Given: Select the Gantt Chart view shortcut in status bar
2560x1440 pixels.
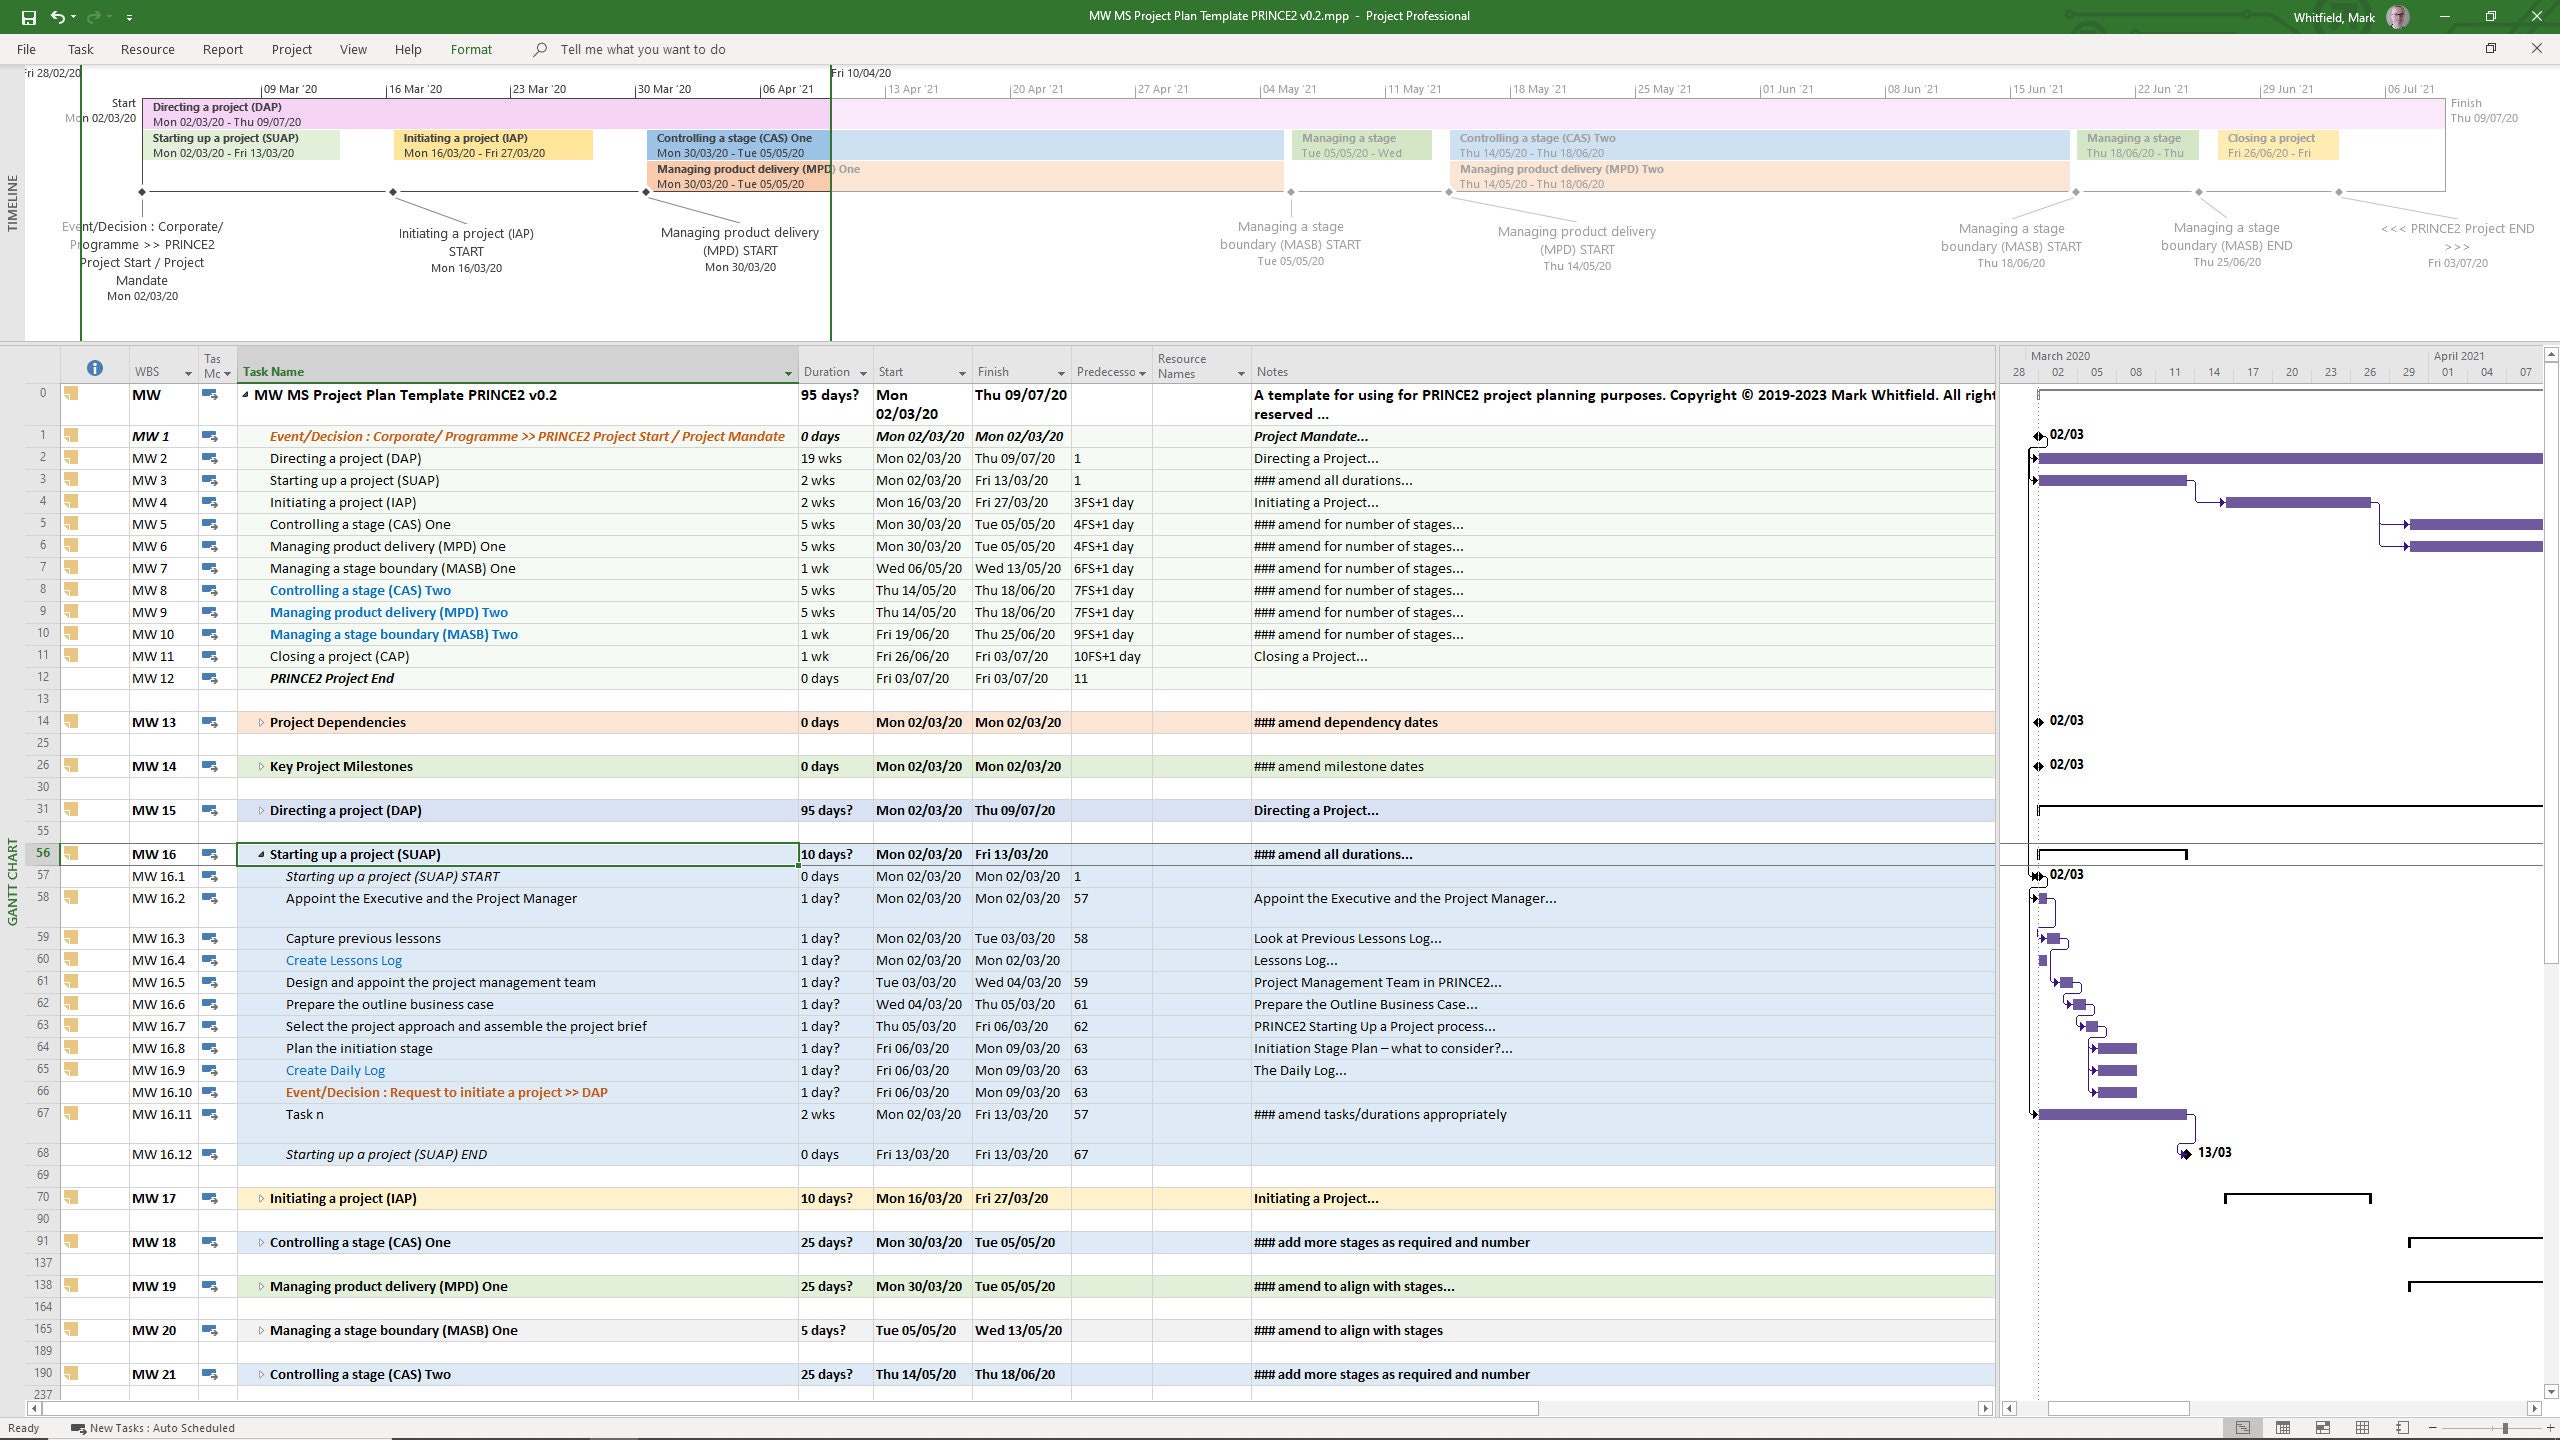Looking at the screenshot, I should 2243,1428.
